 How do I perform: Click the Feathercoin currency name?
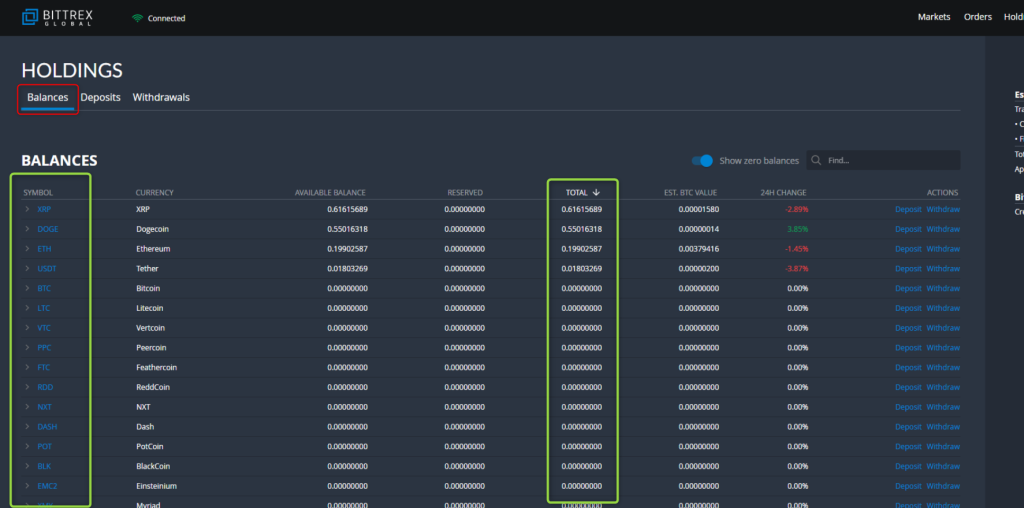click(156, 368)
